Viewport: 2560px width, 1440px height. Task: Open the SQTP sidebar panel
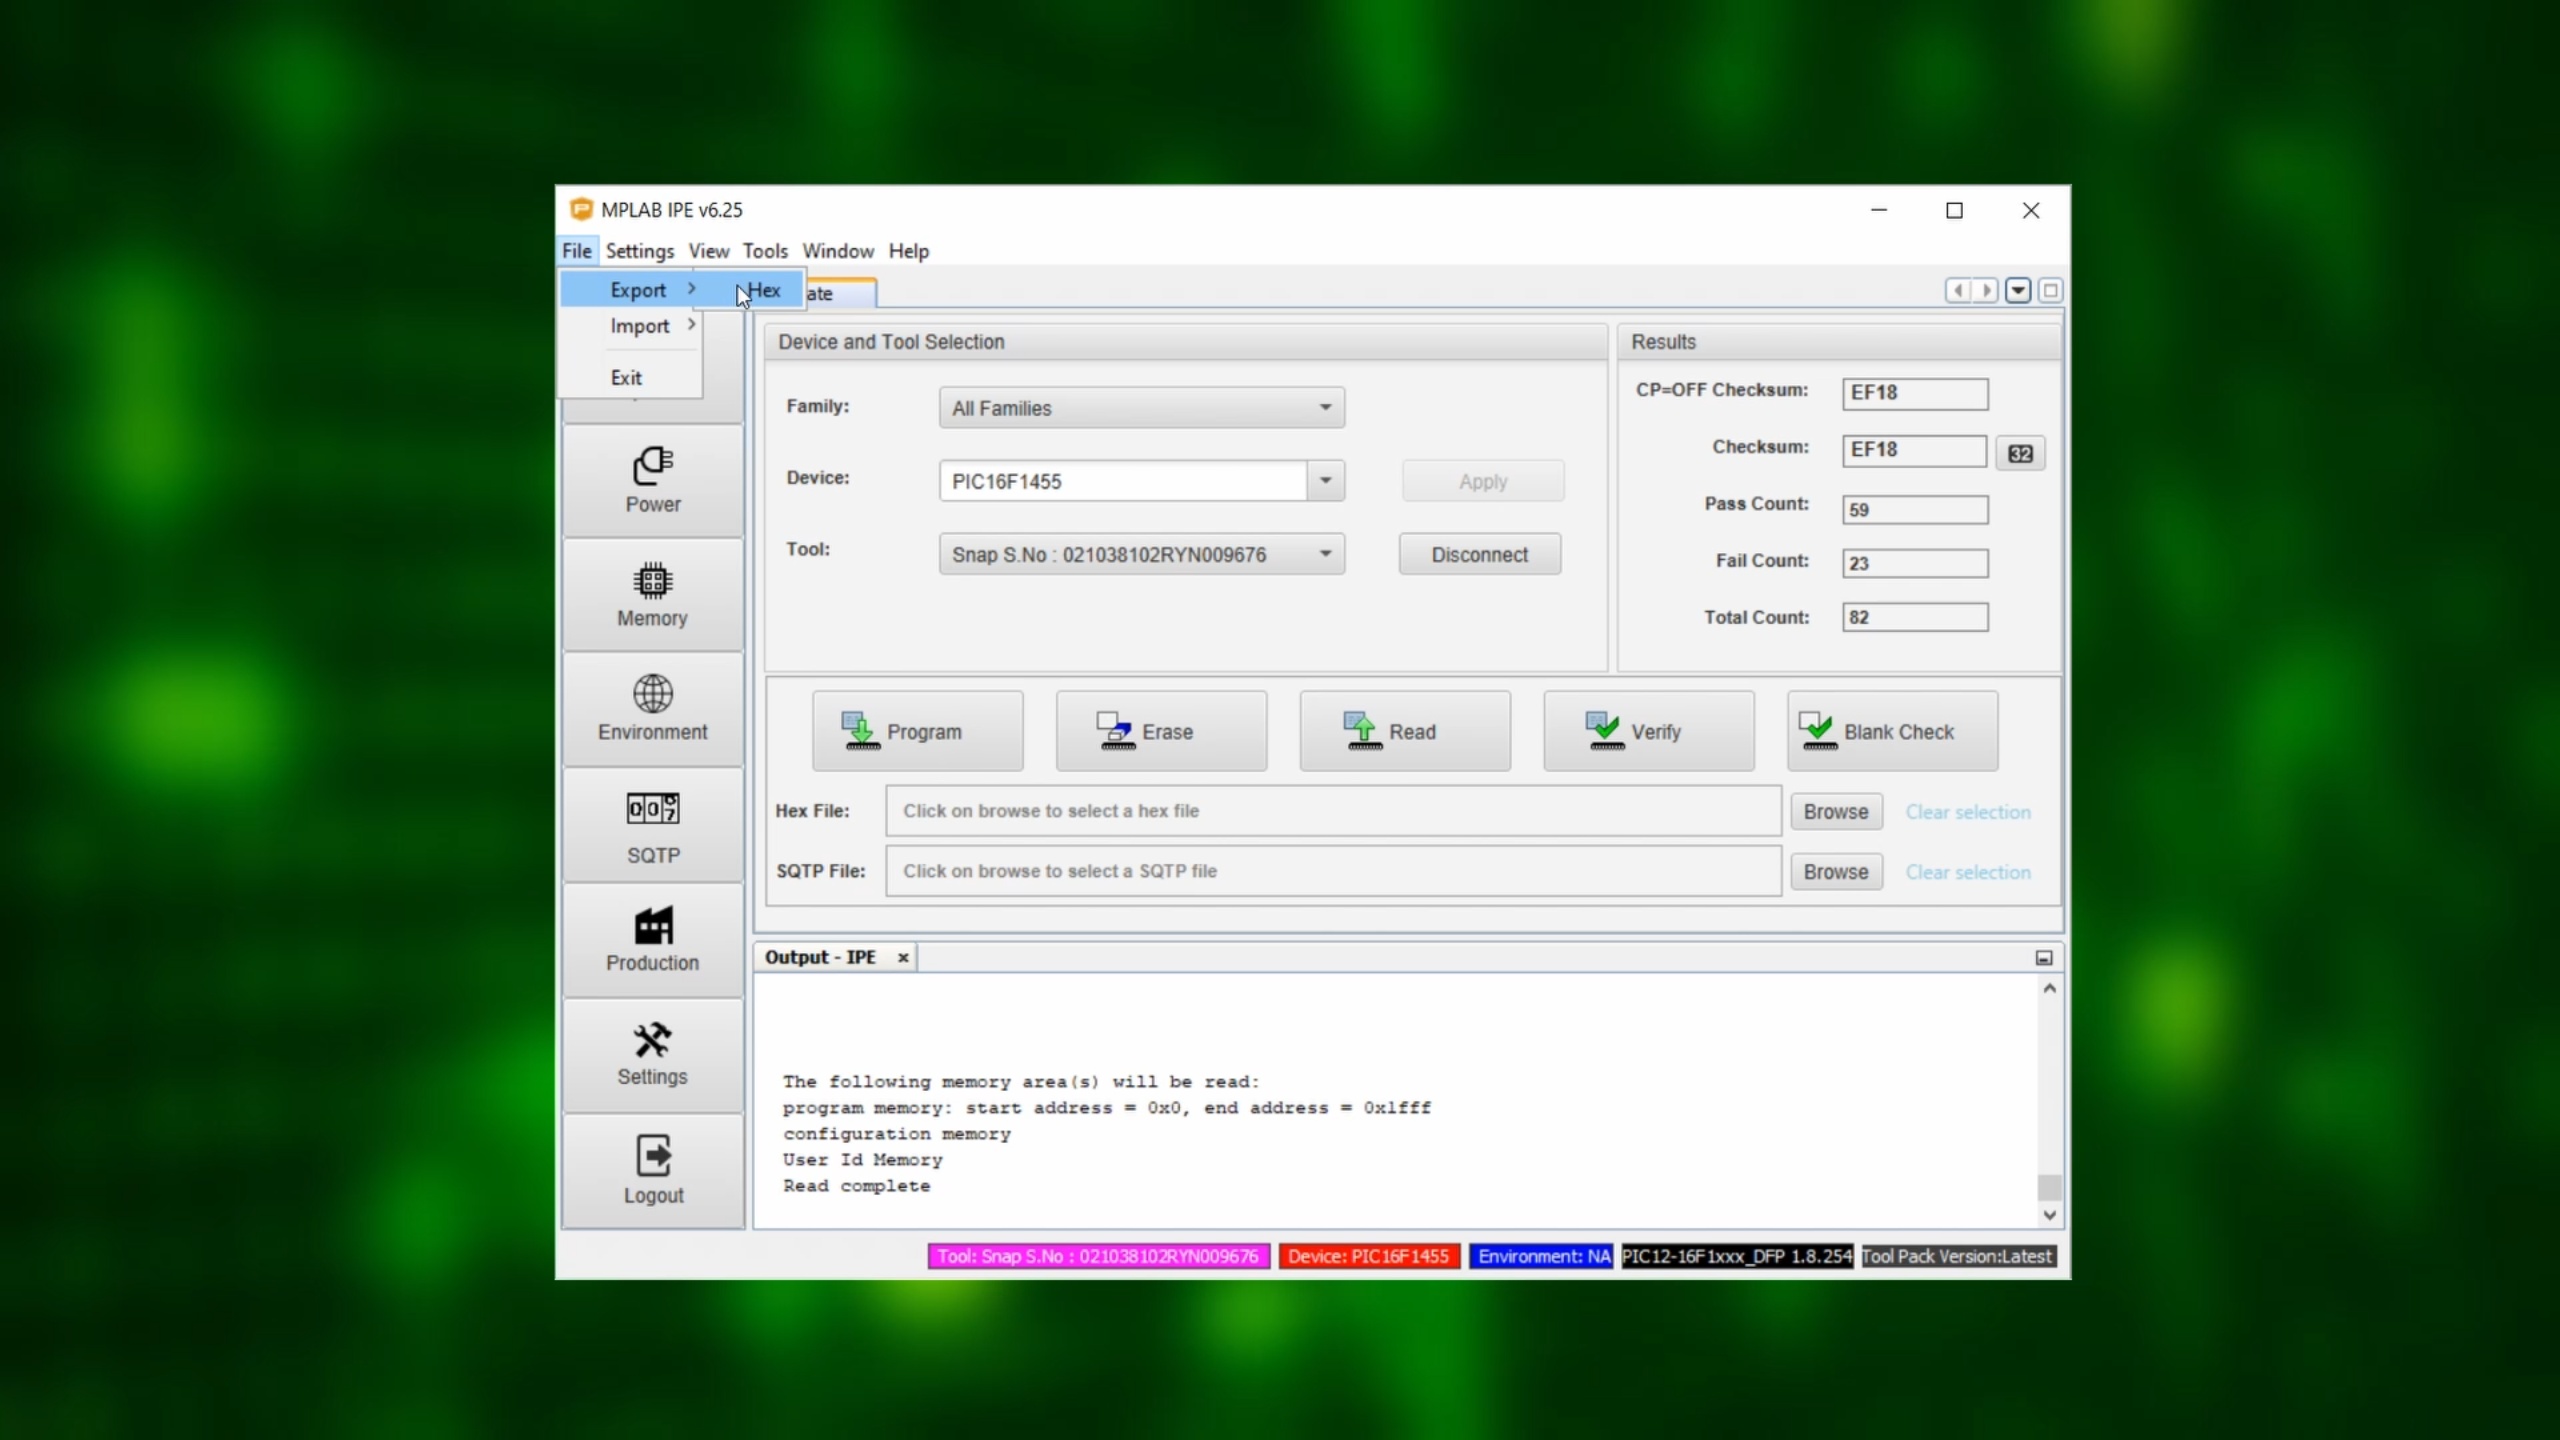pyautogui.click(x=652, y=826)
